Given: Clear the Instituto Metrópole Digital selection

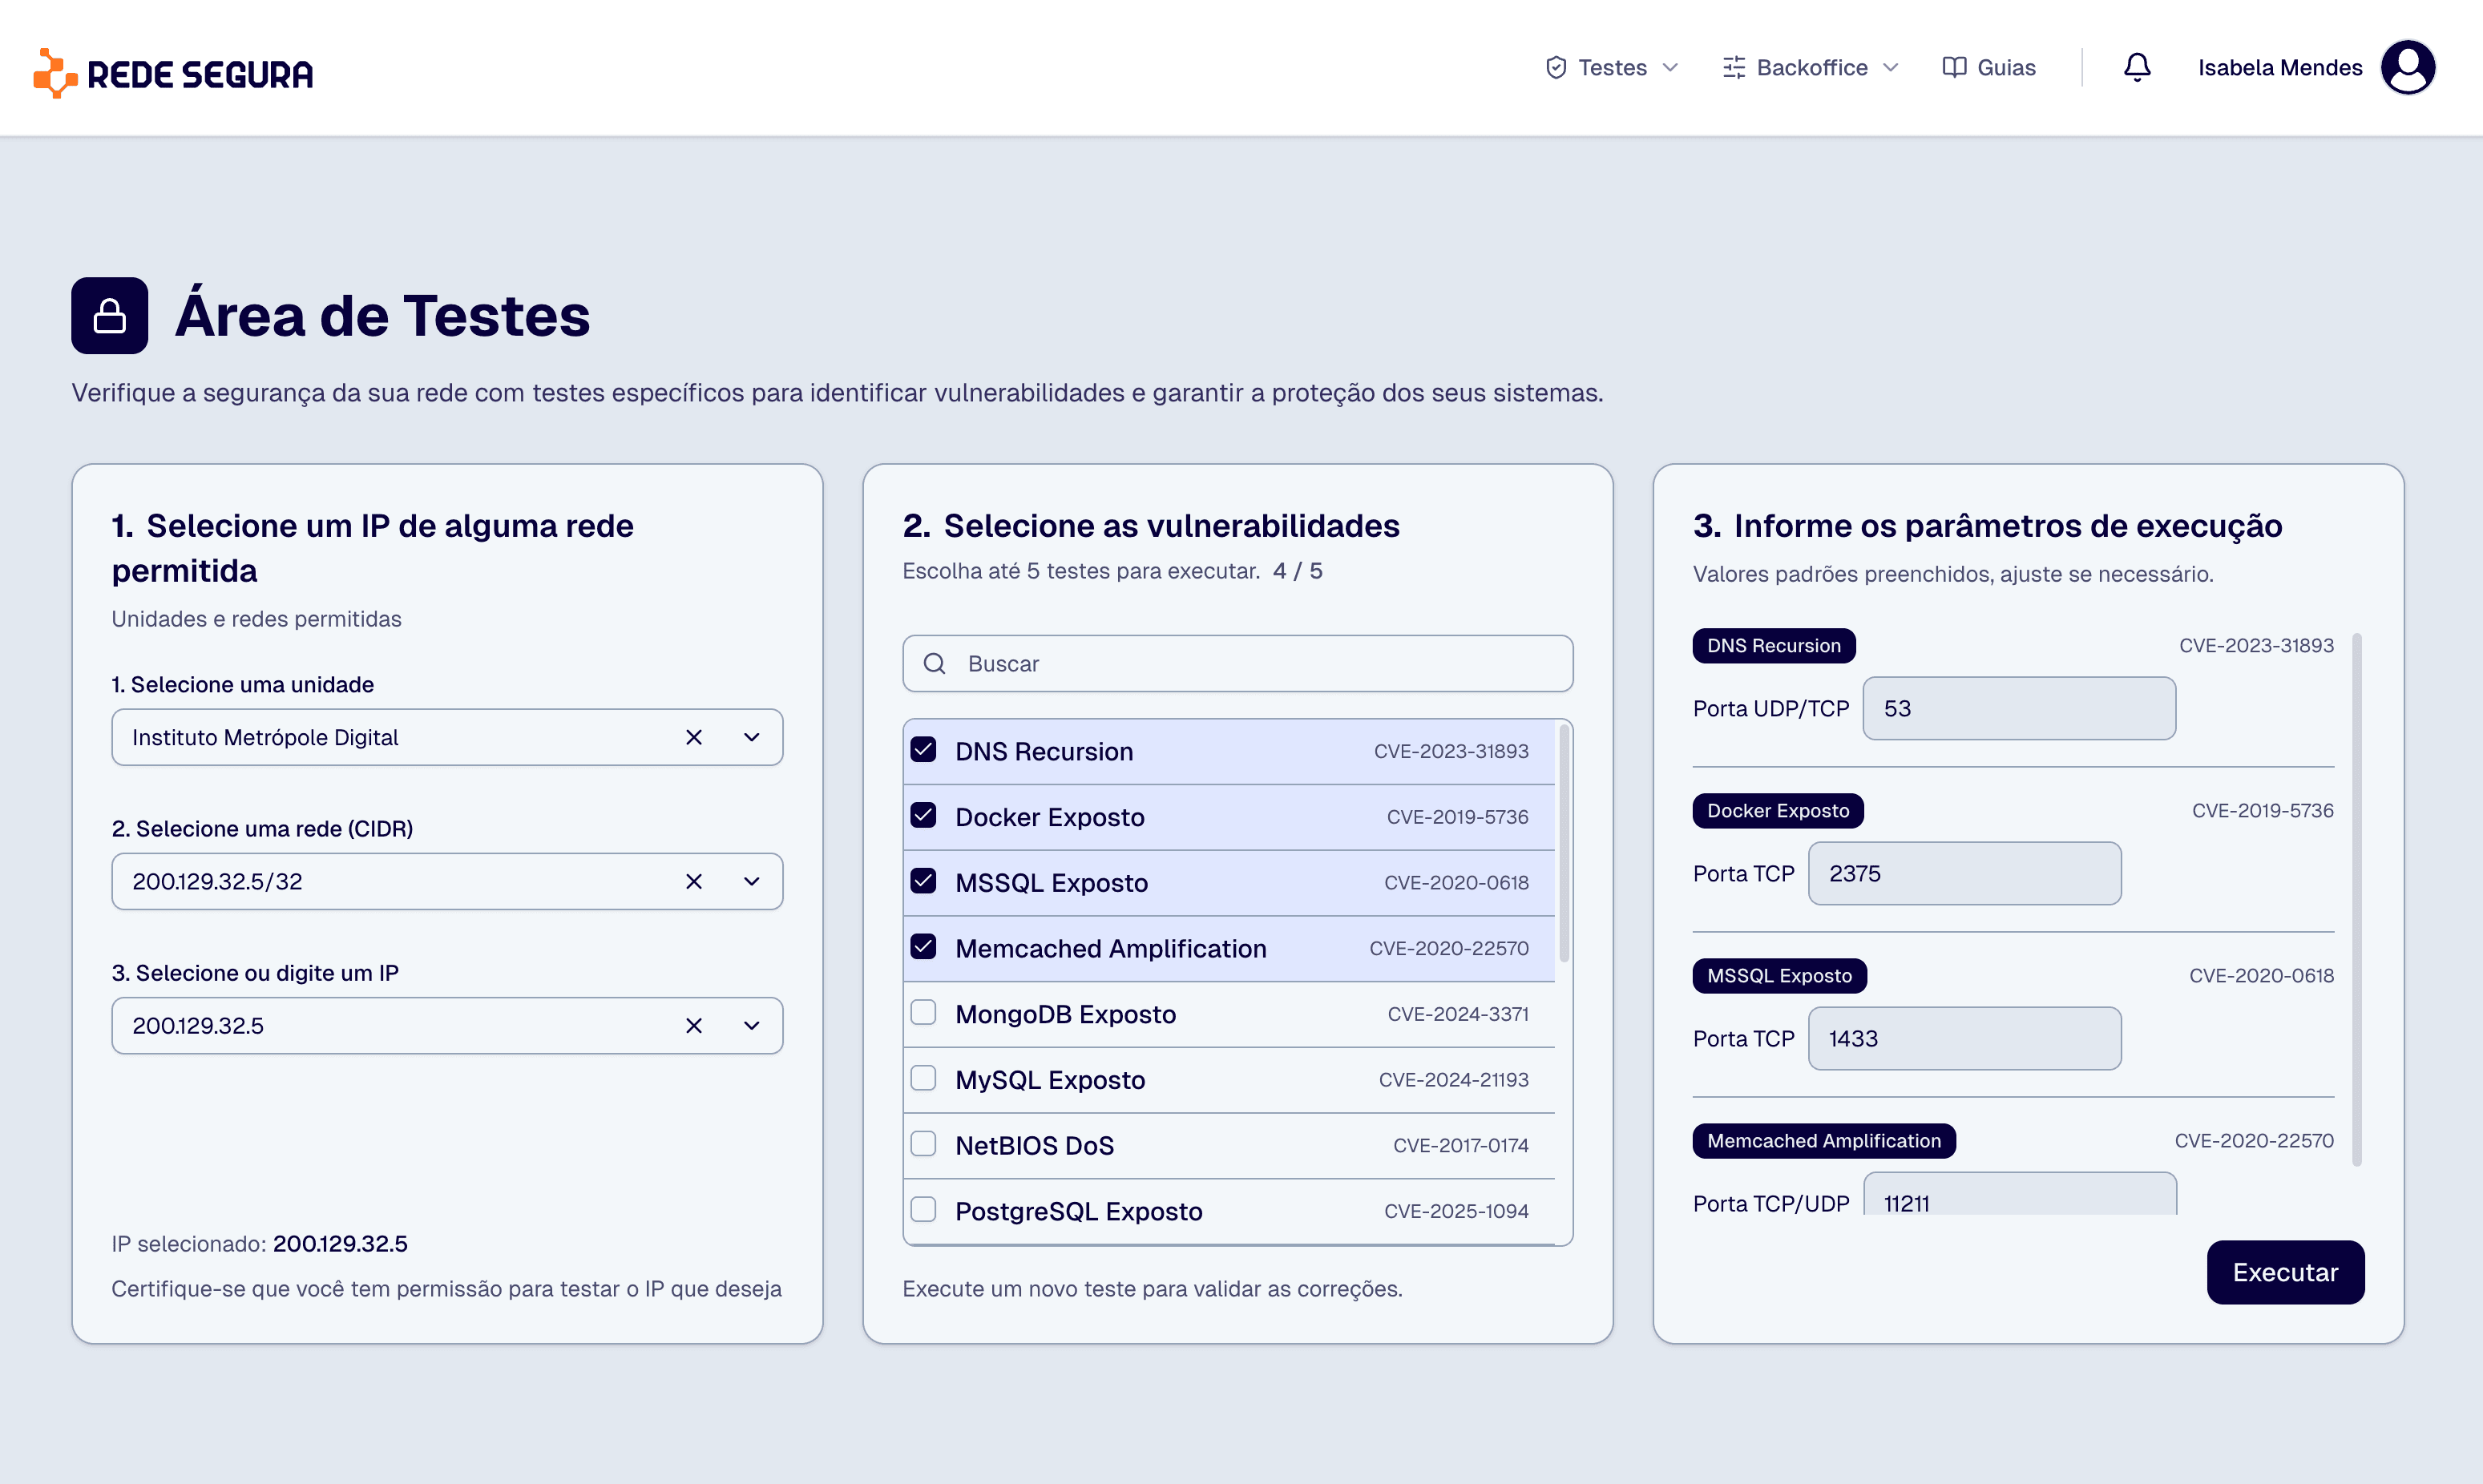Looking at the screenshot, I should (x=694, y=738).
